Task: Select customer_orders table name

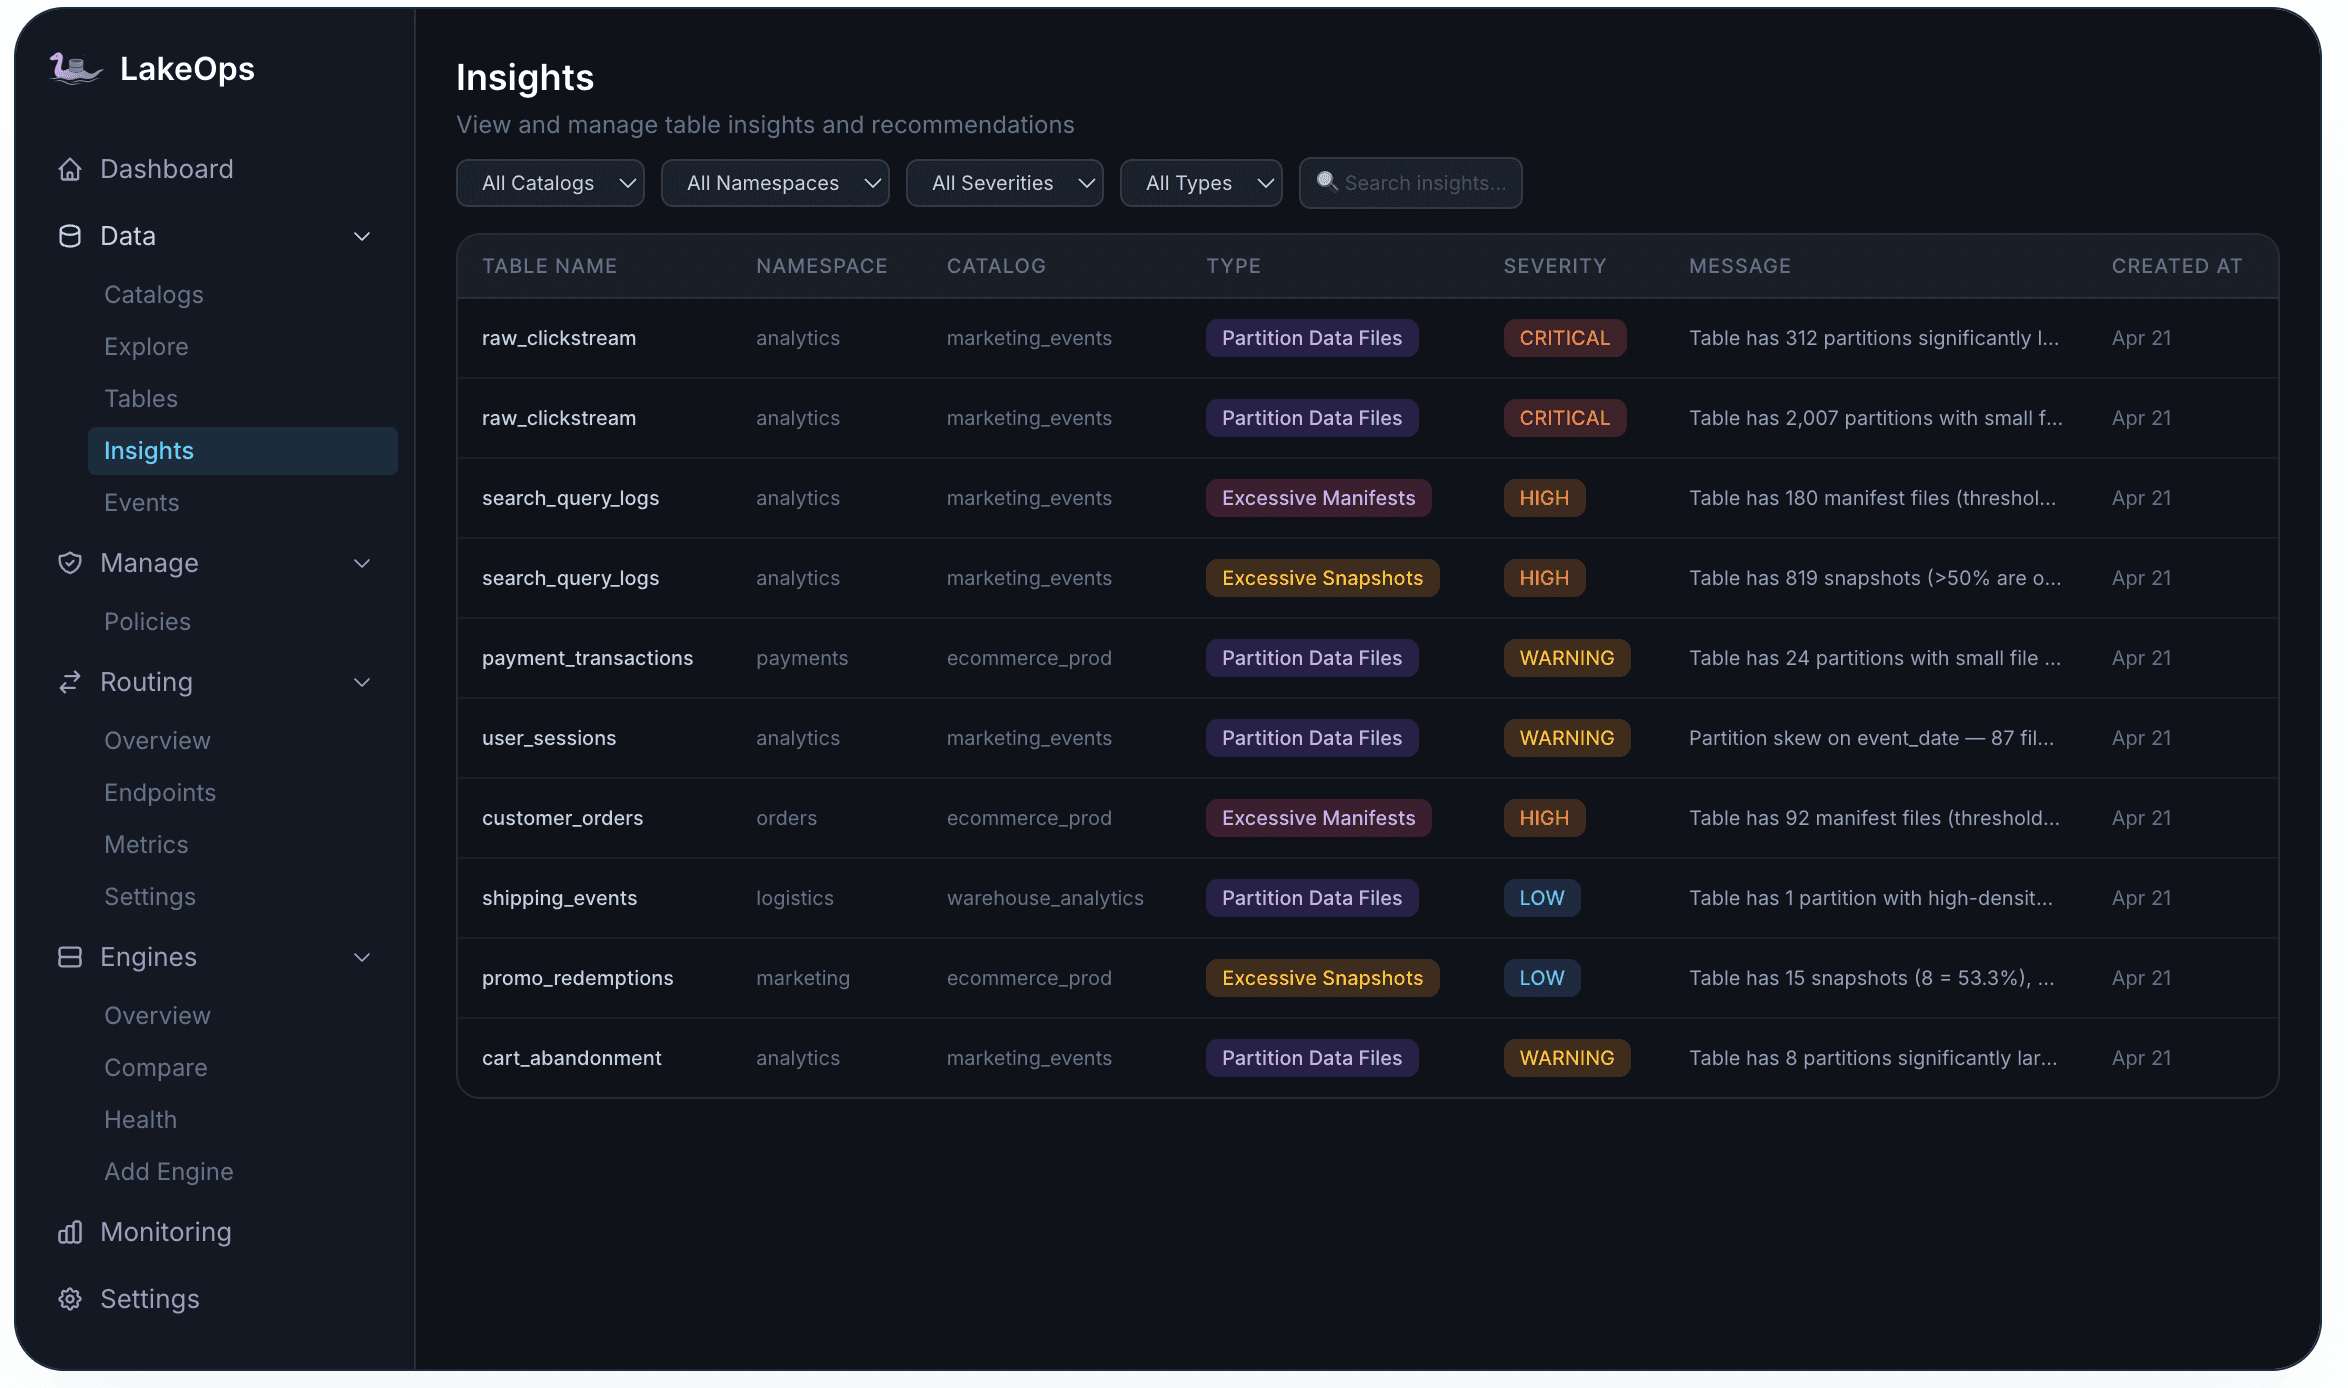Action: click(562, 818)
